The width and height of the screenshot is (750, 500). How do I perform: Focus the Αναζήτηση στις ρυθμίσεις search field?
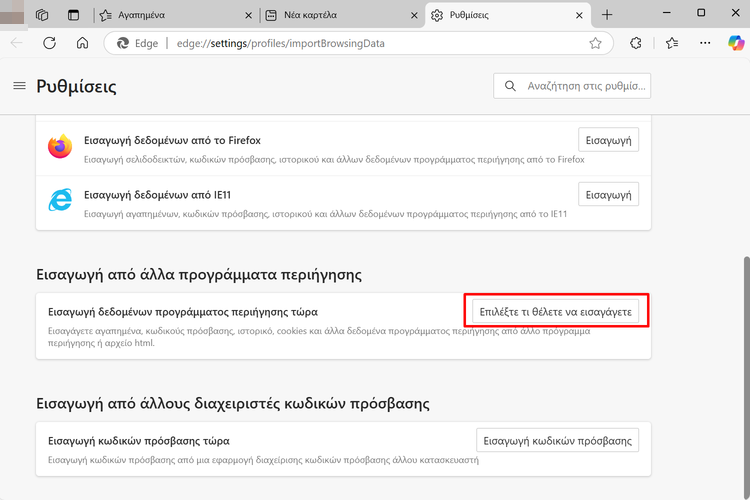[572, 86]
